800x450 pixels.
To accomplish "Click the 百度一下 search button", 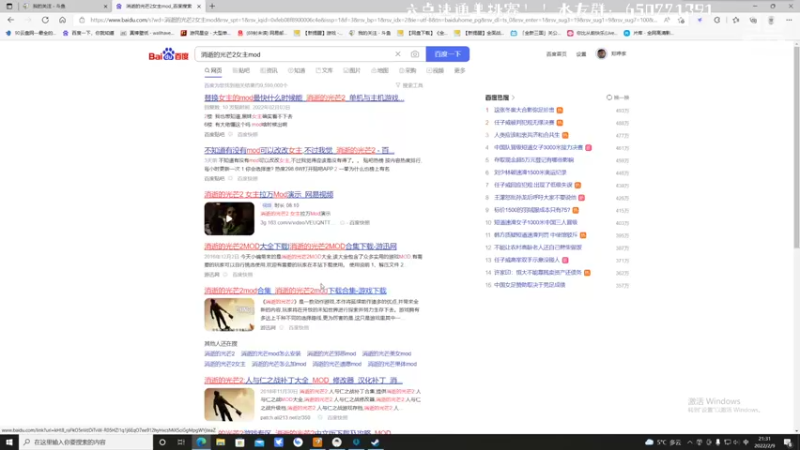I will [447, 54].
